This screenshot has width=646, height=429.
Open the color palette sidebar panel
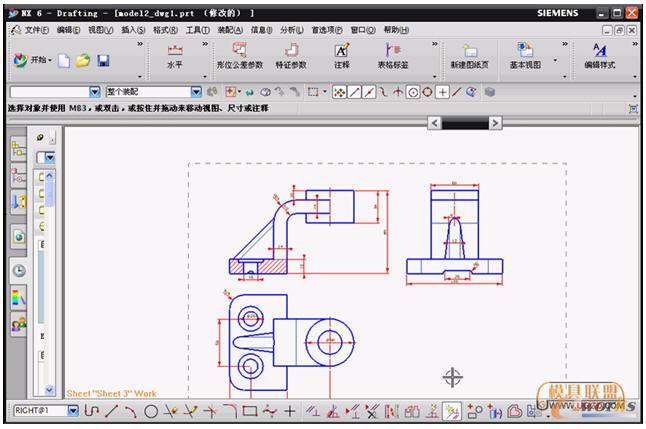click(18, 297)
